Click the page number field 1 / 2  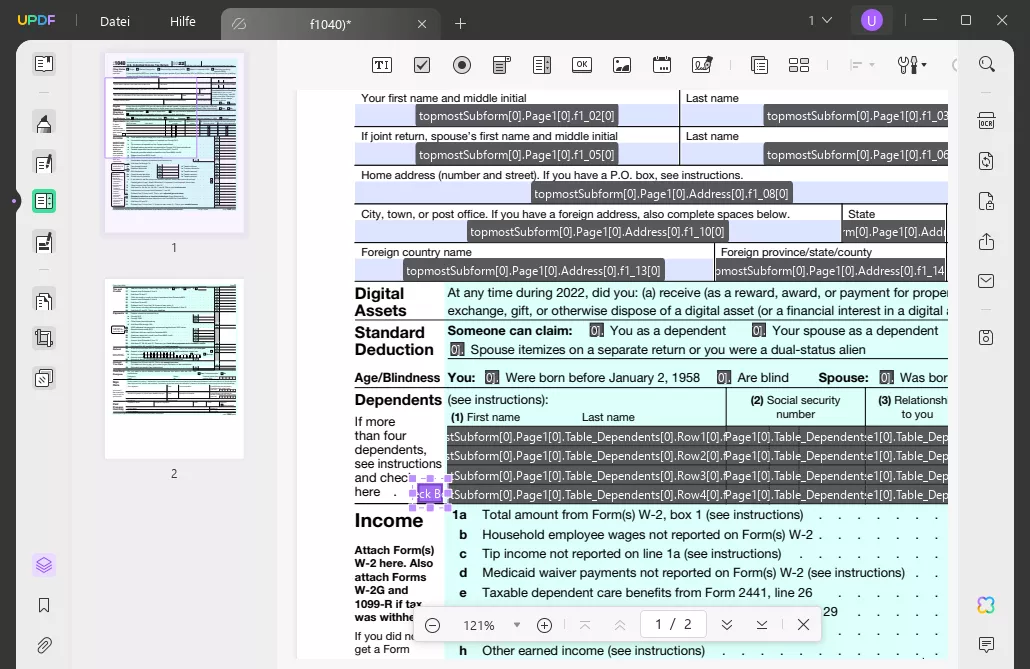click(673, 624)
